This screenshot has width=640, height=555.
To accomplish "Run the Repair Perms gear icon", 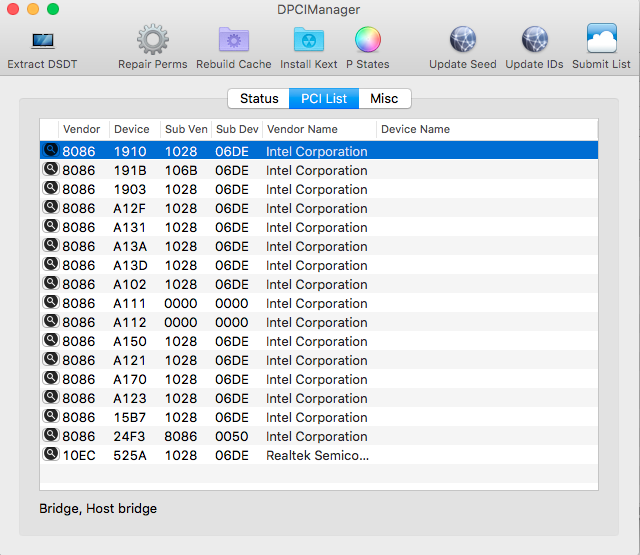I will pos(152,41).
